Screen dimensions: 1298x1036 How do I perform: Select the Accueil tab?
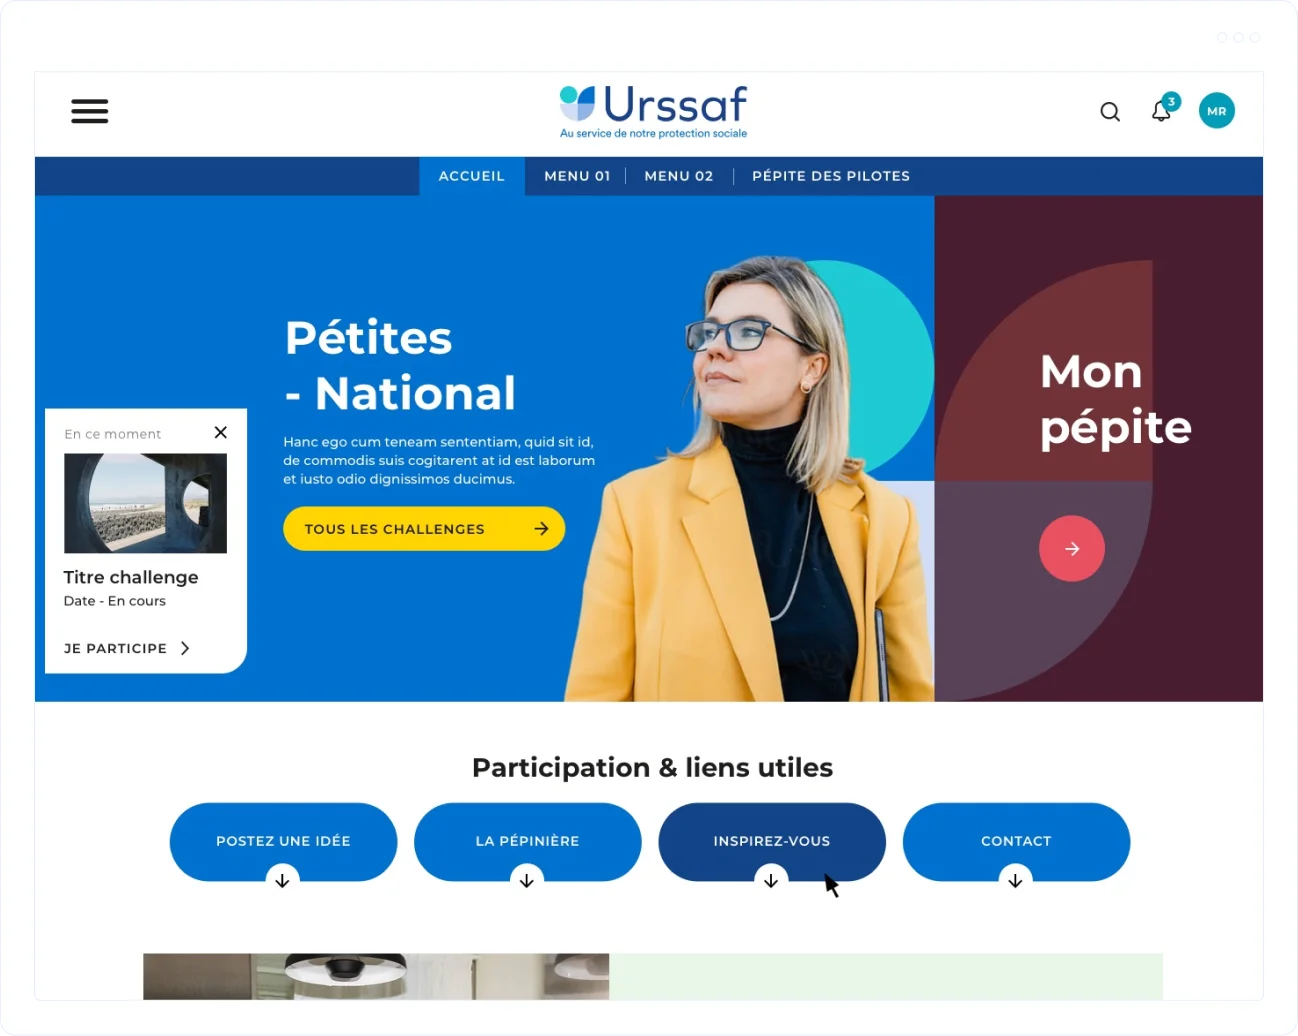(x=472, y=176)
